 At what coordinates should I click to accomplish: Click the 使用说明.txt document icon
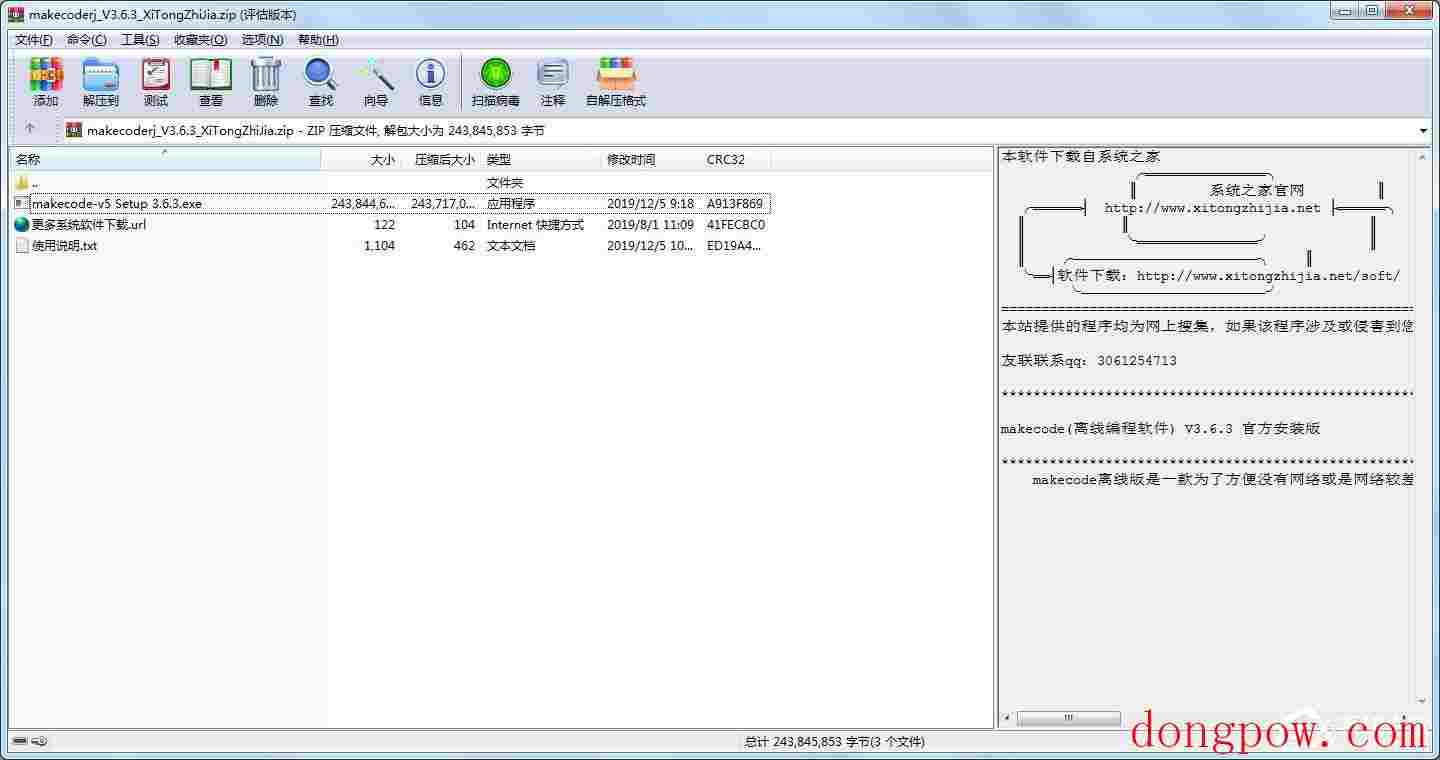click(x=22, y=245)
